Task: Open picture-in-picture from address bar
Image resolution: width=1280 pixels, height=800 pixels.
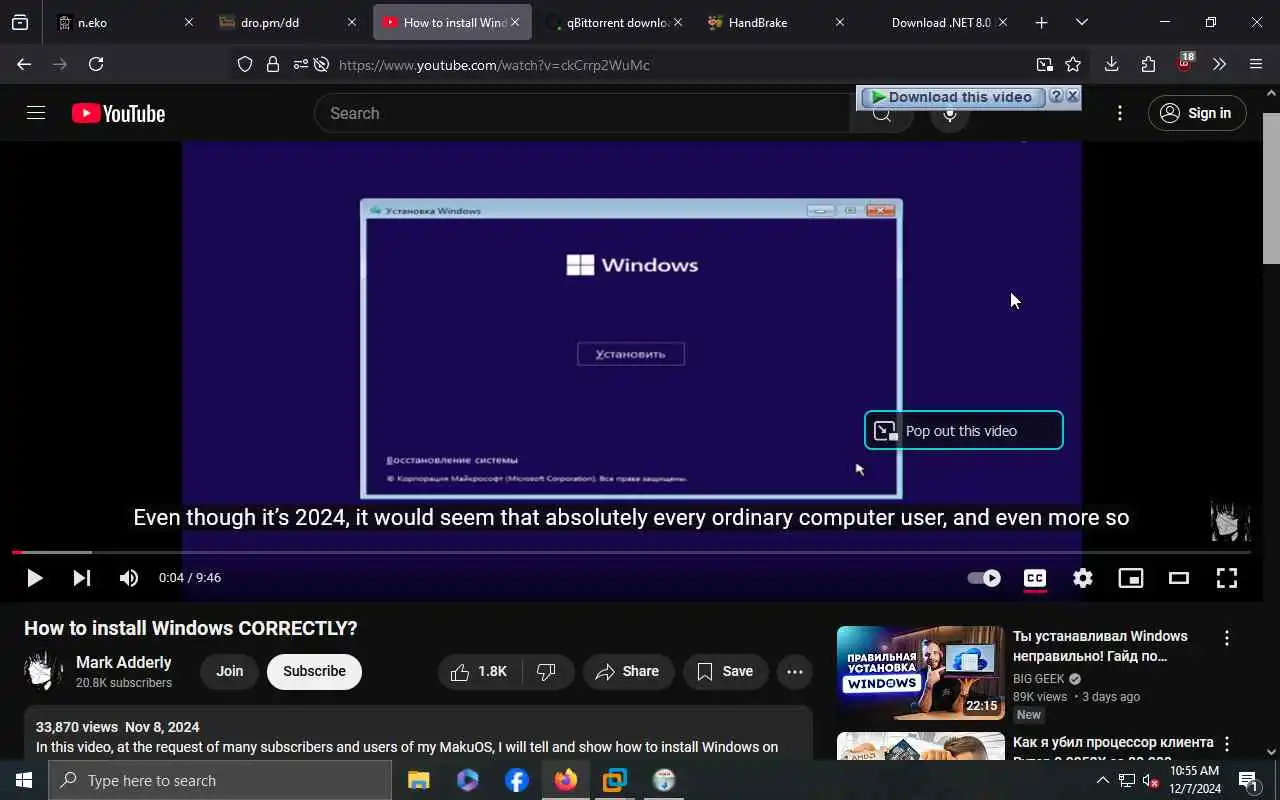Action: pos(1044,65)
